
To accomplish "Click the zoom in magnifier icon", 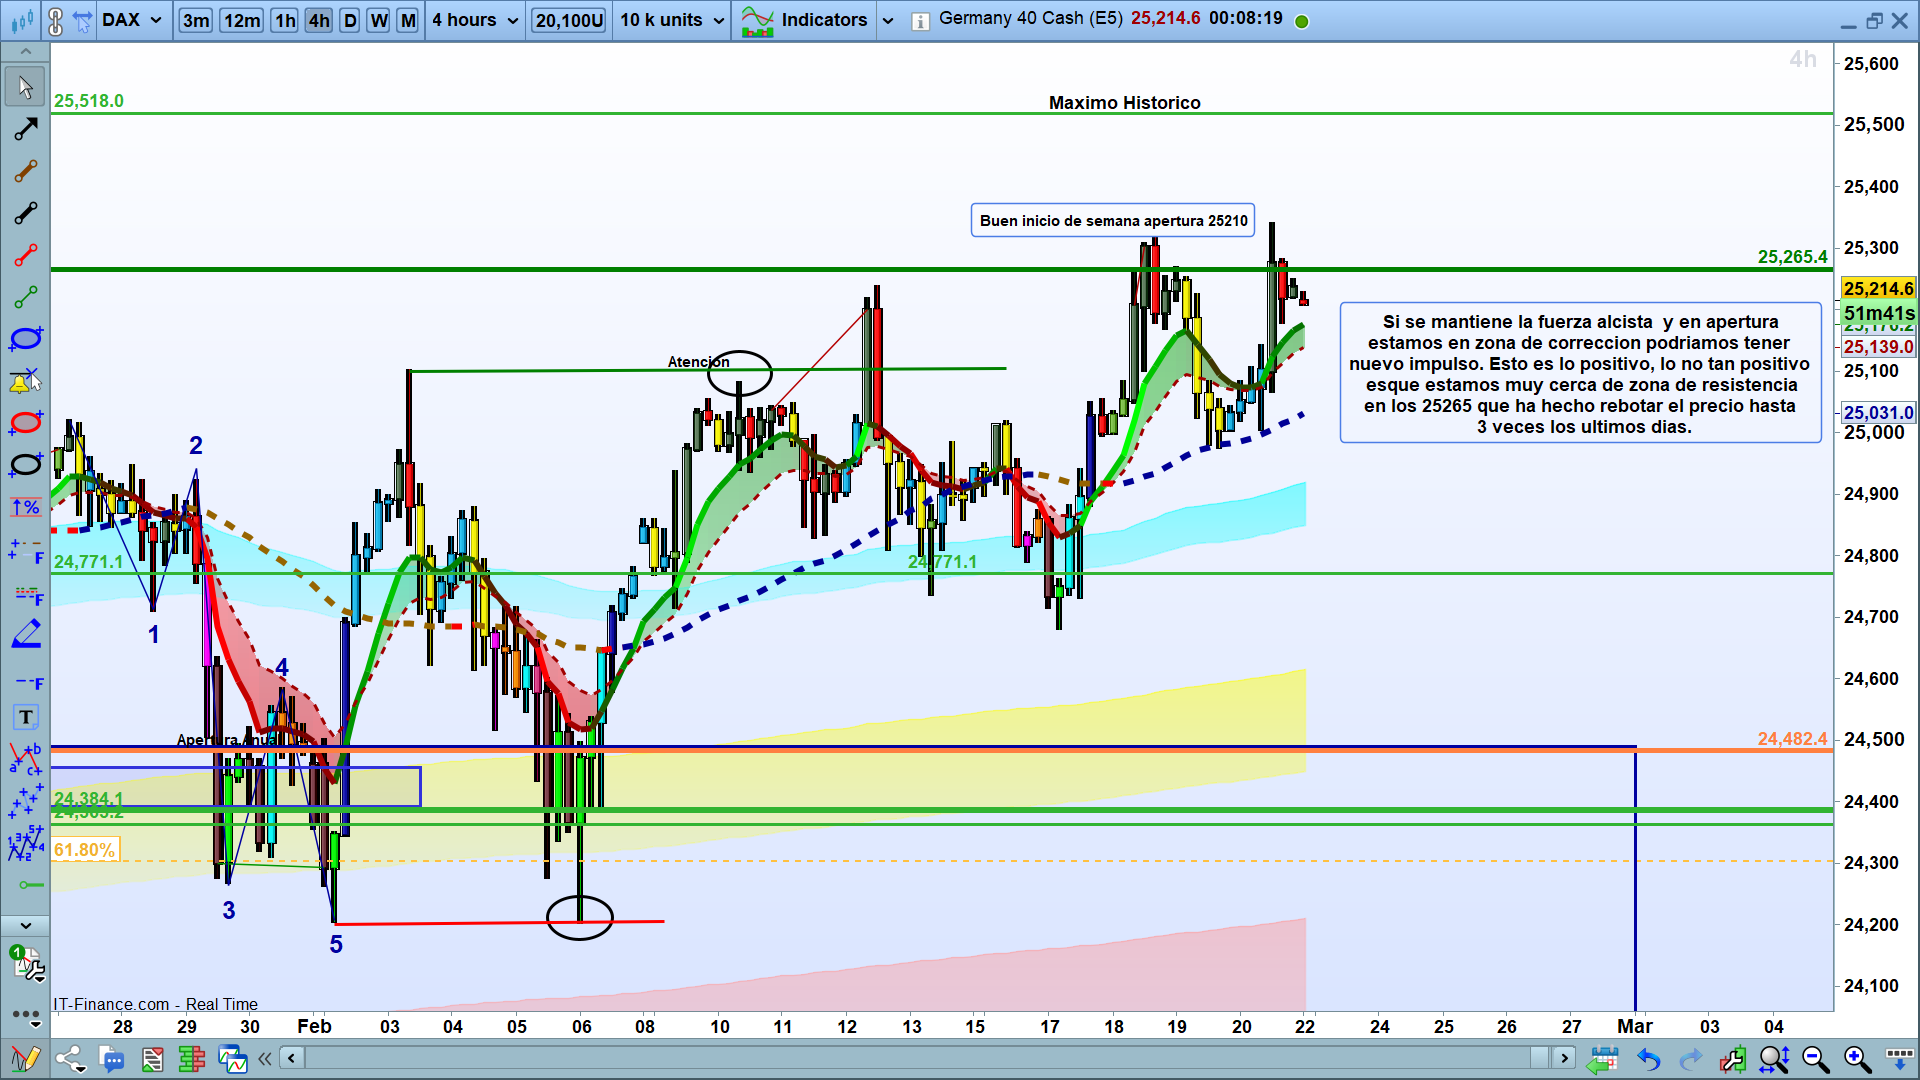I will point(1857,1059).
